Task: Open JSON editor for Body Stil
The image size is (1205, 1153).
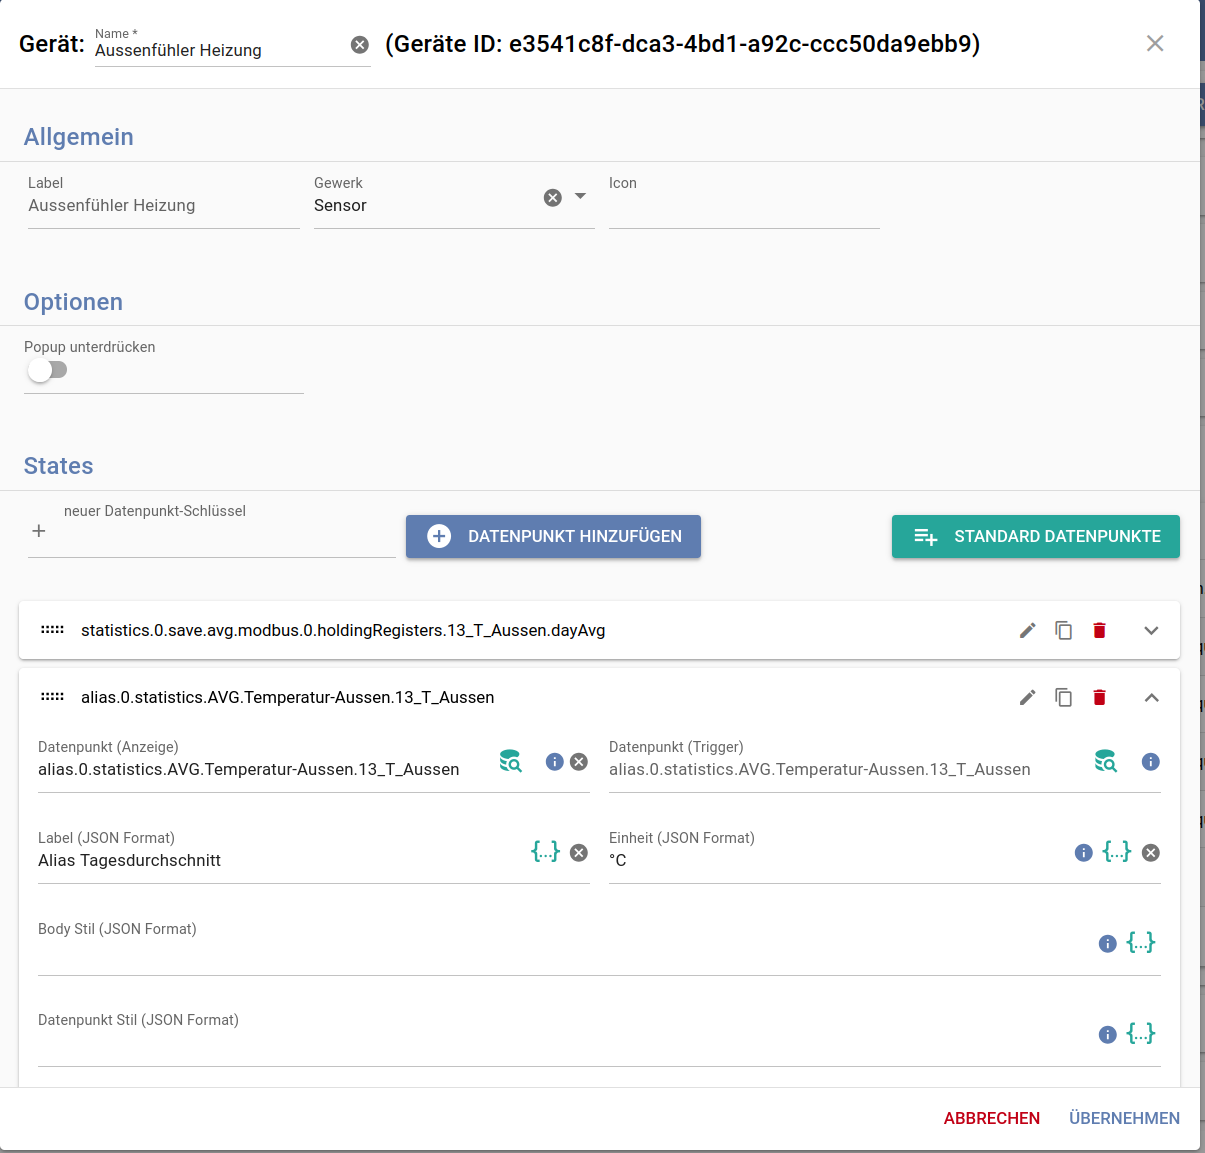Action: point(1140,943)
